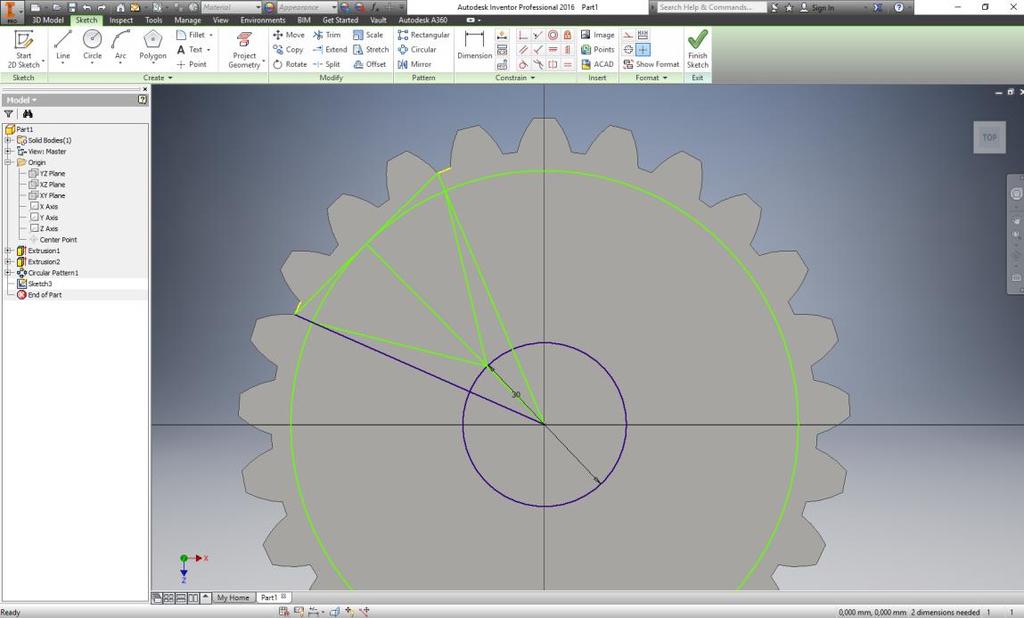Screen dimensions: 1024x618
Task: Click Sign In
Action: 817,7
